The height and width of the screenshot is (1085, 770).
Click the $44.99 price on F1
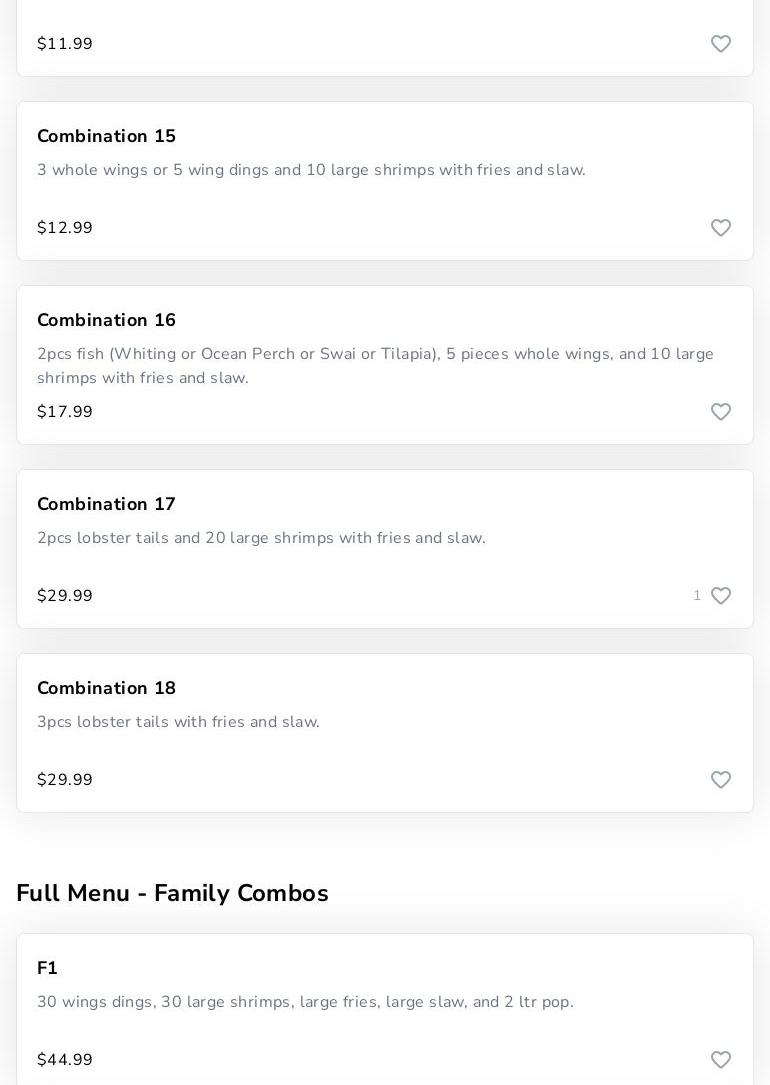click(x=65, y=1060)
